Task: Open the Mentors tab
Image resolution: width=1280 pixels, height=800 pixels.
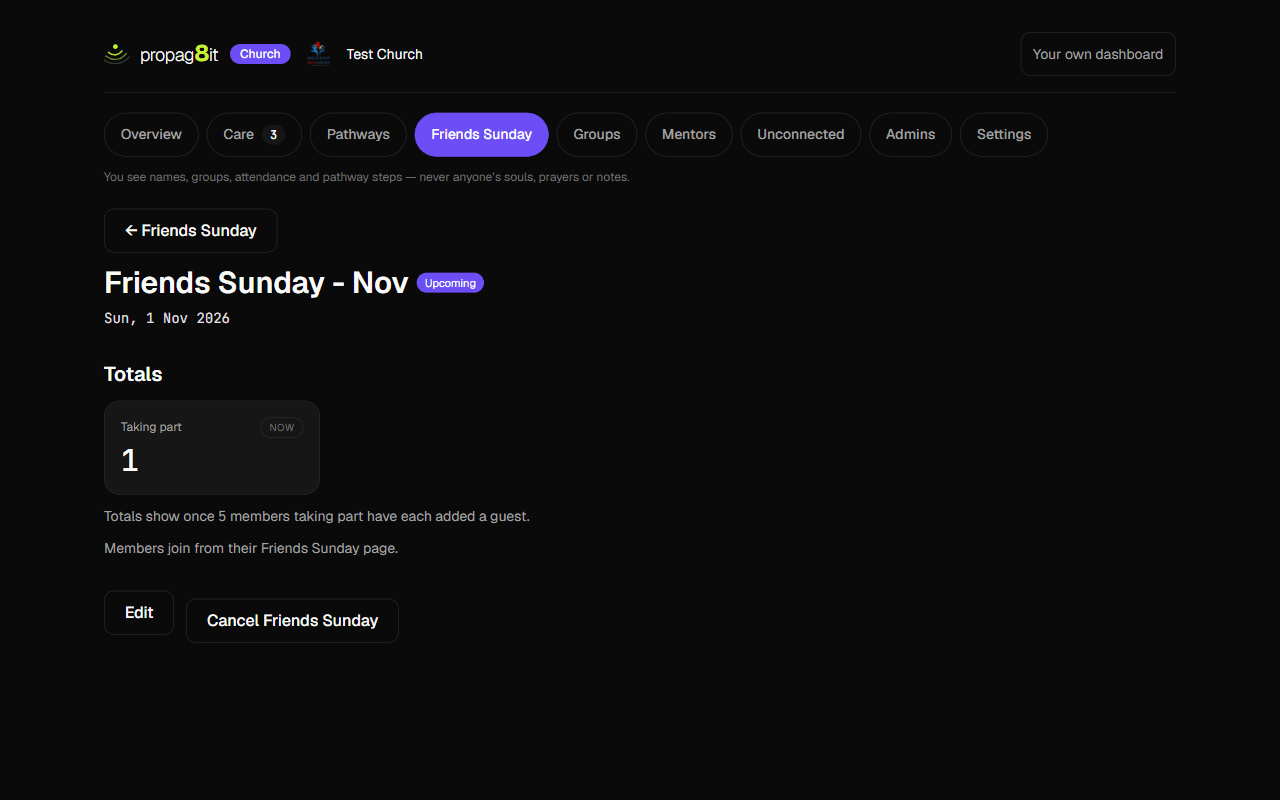Action: point(689,135)
